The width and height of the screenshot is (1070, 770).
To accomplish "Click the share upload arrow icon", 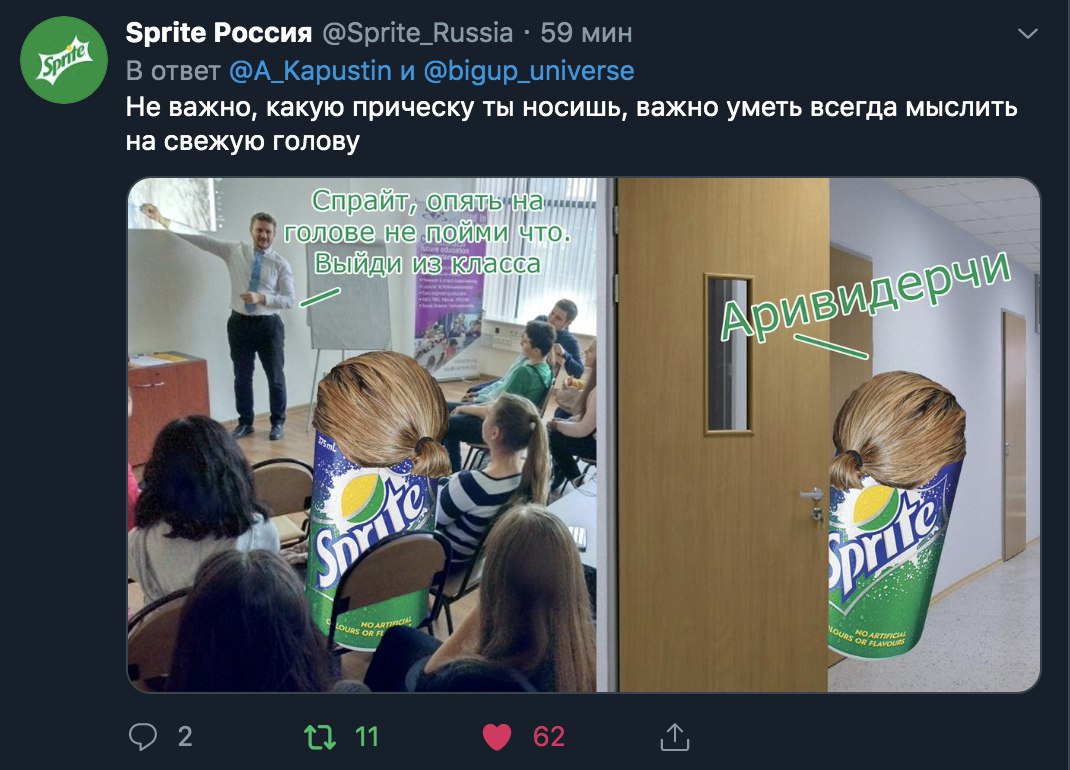I will point(675,737).
